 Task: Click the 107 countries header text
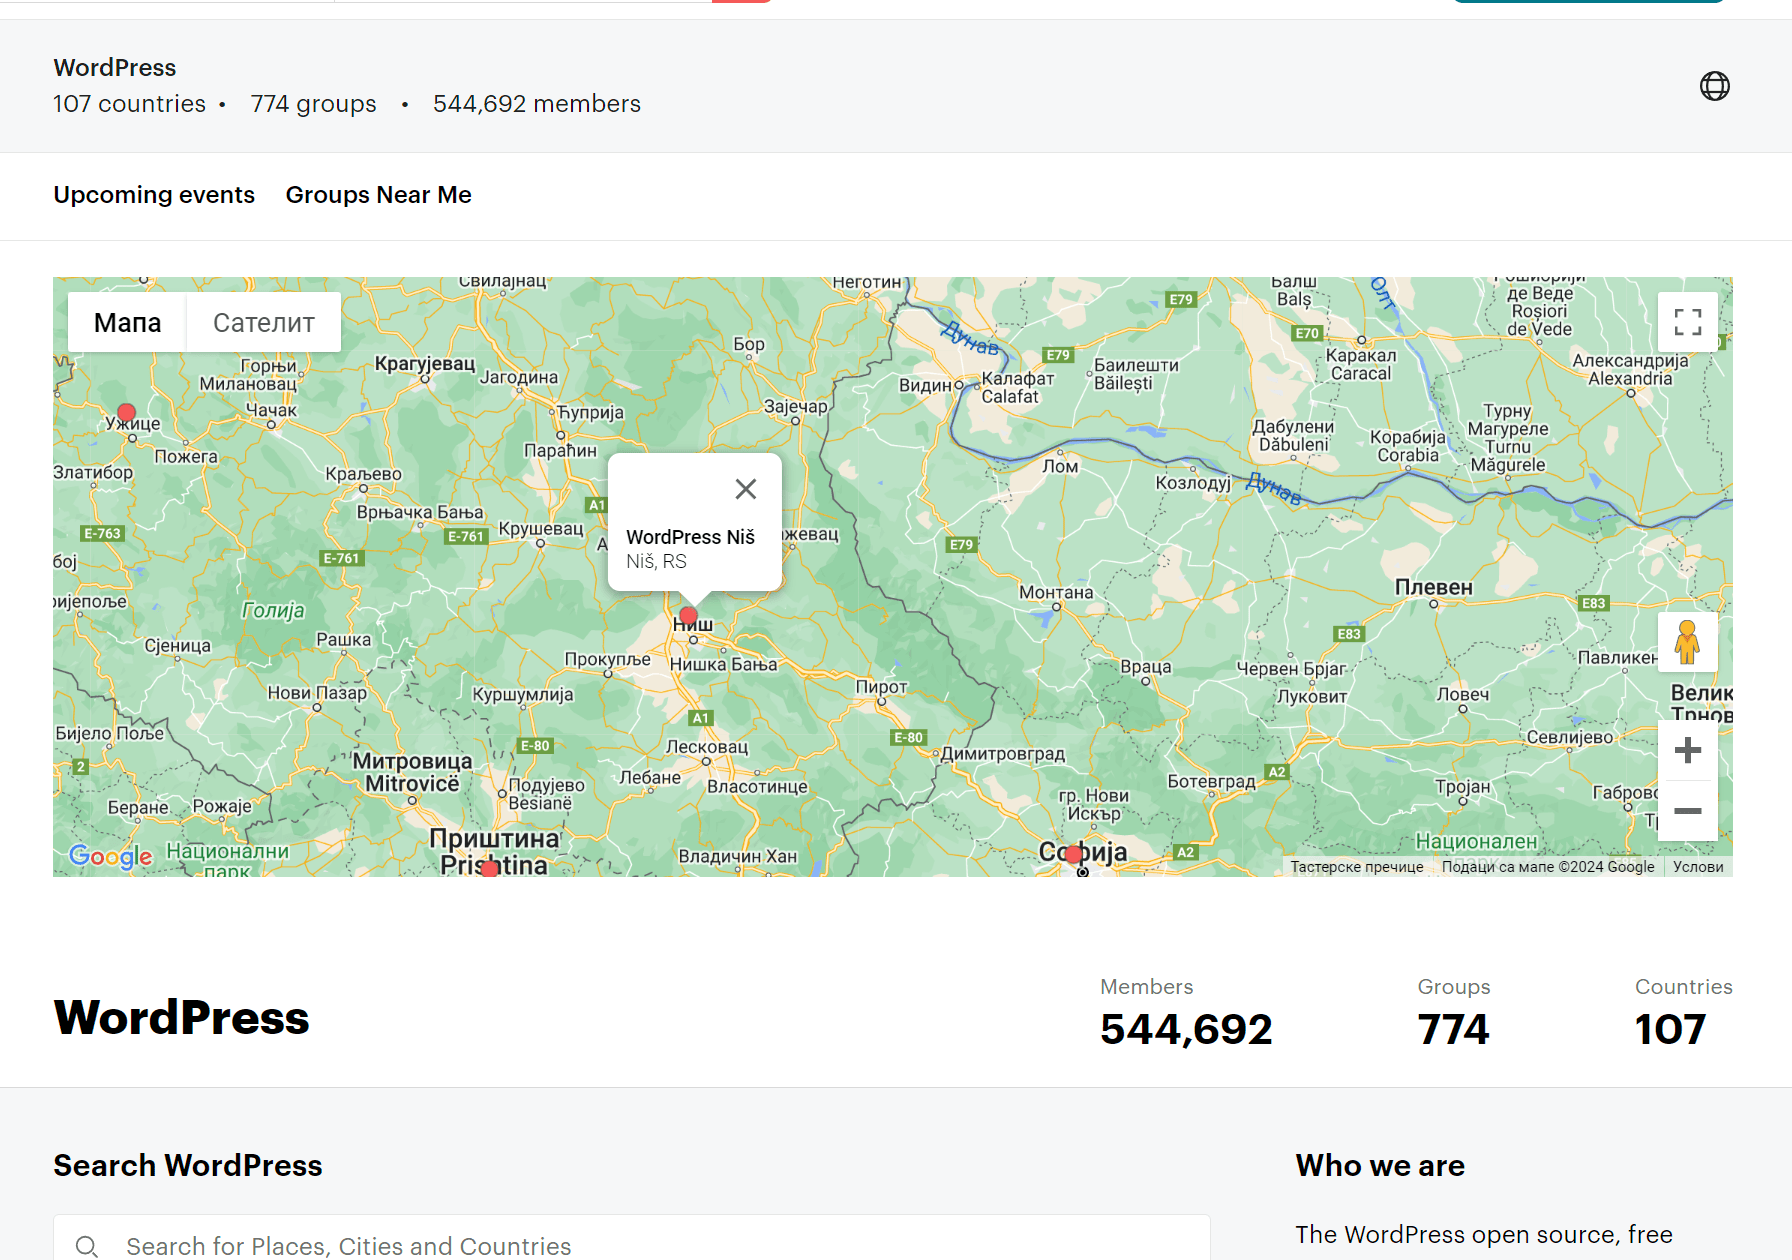(129, 104)
